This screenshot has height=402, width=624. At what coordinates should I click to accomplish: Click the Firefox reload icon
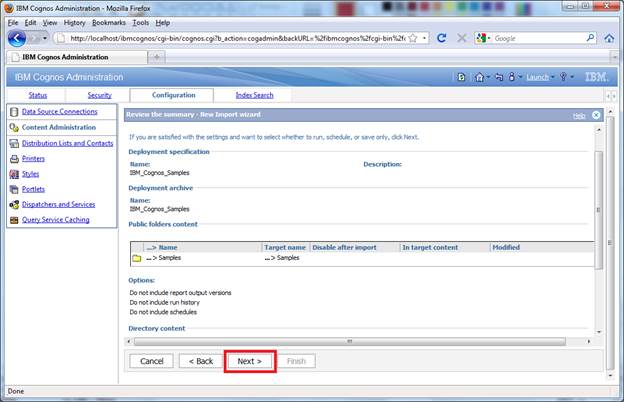coord(441,38)
